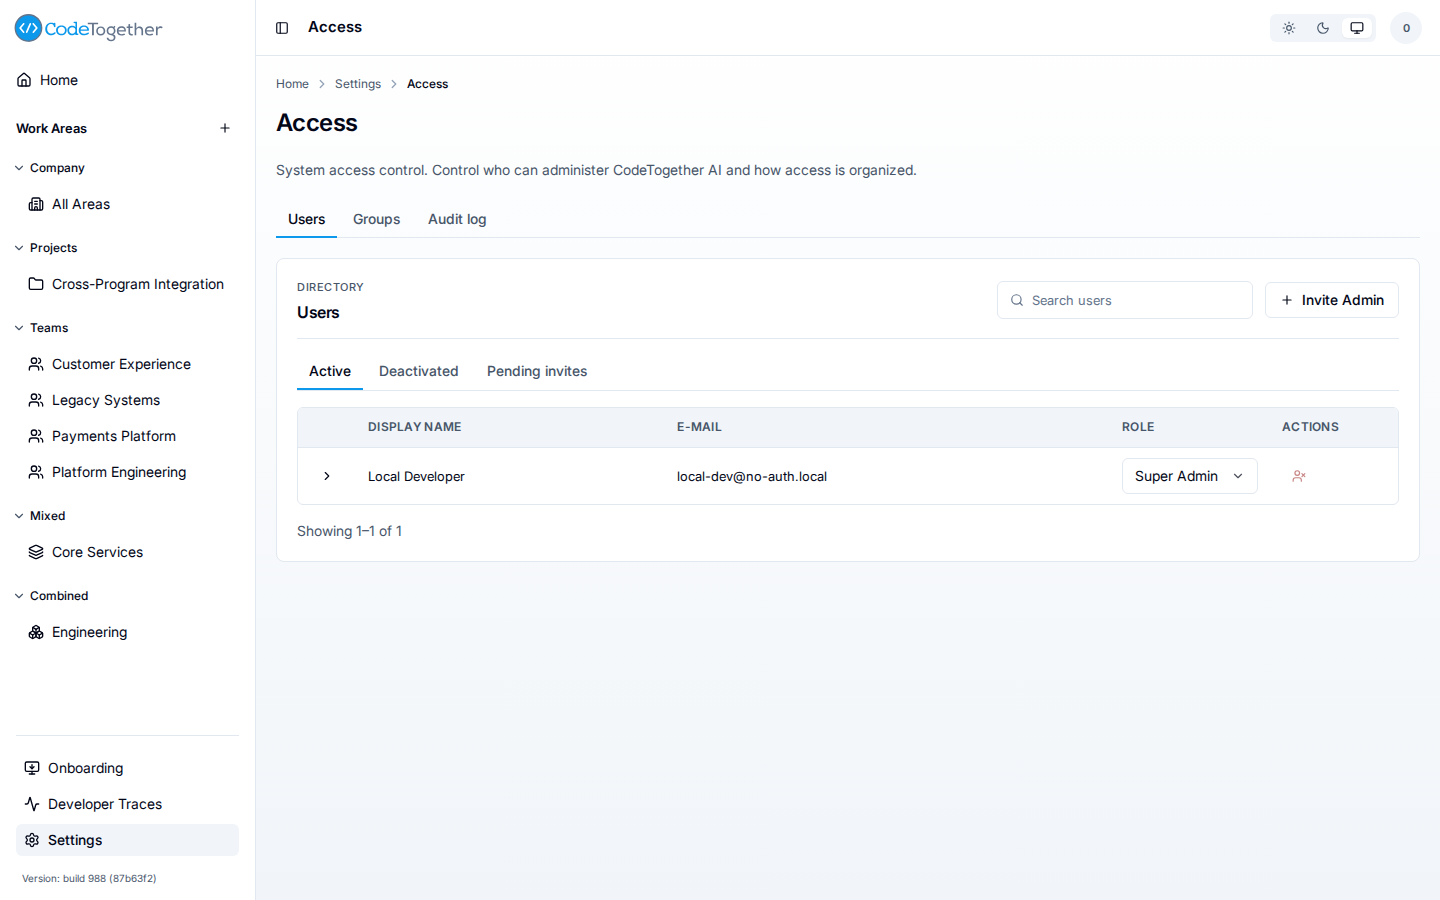Viewport: 1440px width, 900px height.
Task: Follow the Settings breadcrumb link
Action: pos(358,84)
